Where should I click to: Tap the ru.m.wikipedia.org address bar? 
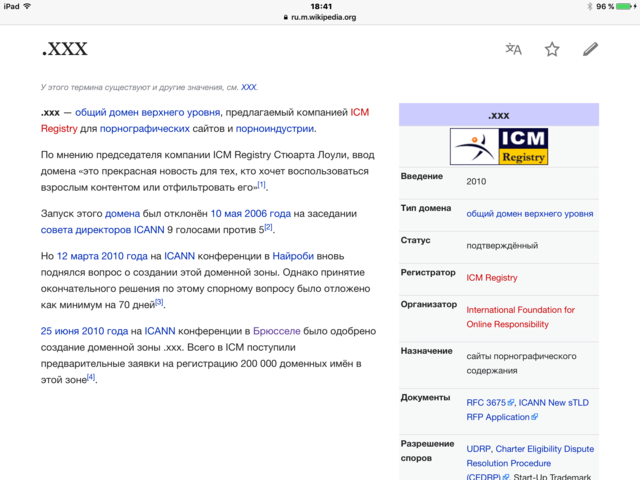point(320,17)
